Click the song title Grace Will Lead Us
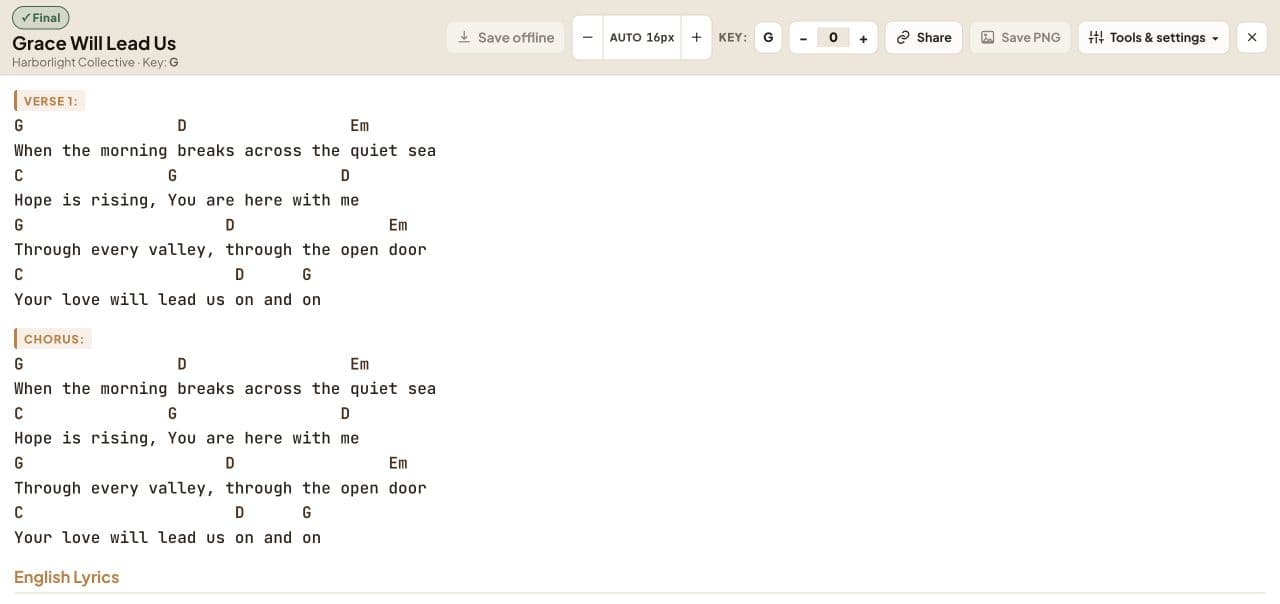The width and height of the screenshot is (1280, 604). click(94, 43)
